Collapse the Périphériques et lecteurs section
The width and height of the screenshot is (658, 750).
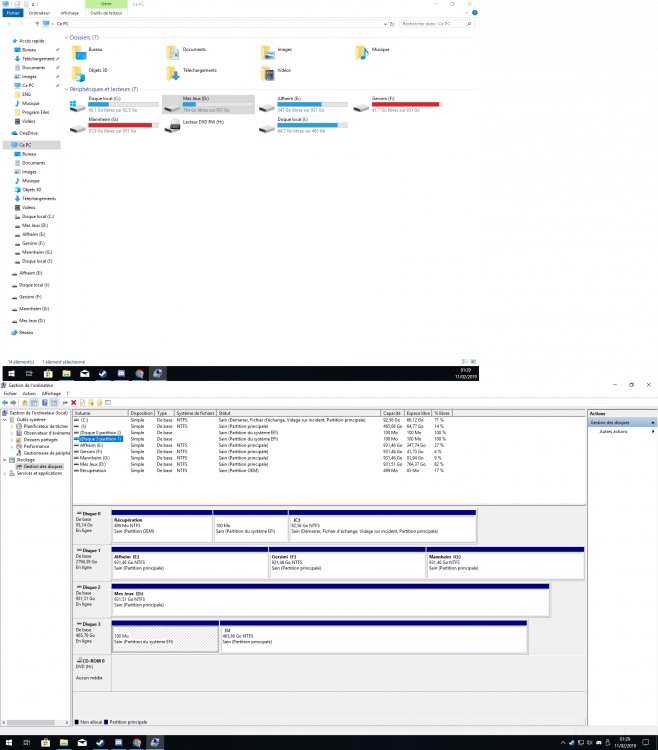pos(67,89)
